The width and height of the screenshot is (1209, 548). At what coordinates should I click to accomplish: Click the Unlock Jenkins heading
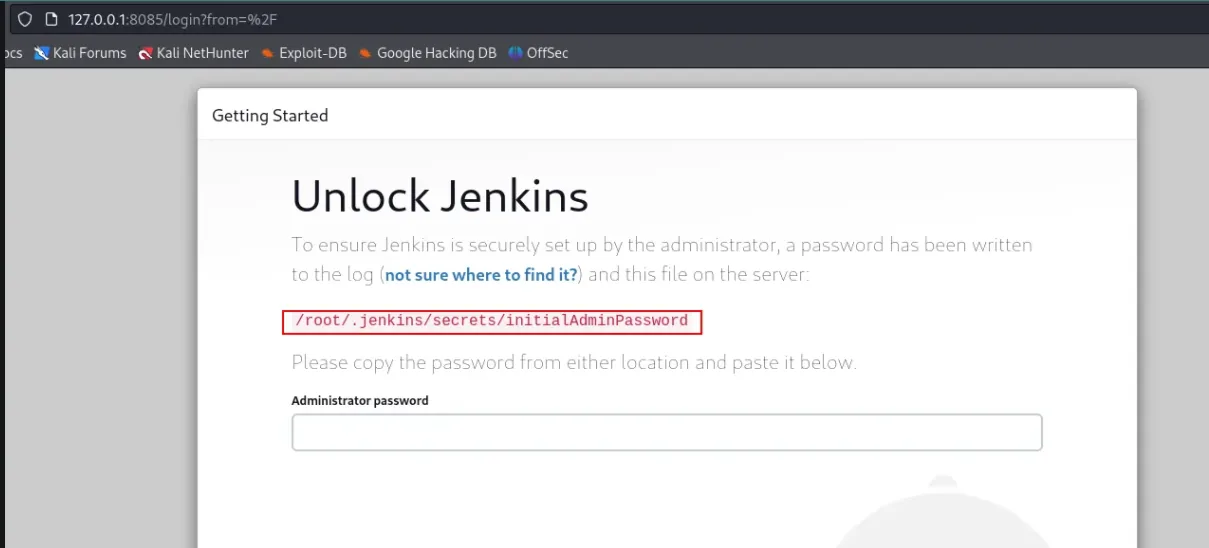(x=440, y=196)
